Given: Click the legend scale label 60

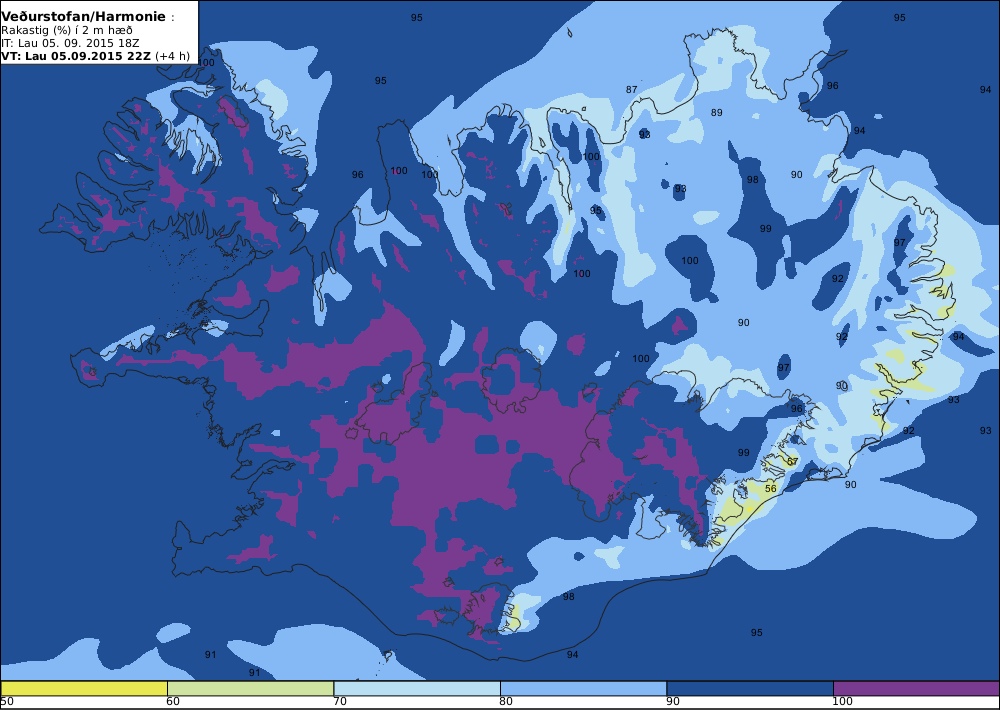Looking at the screenshot, I should [172, 702].
